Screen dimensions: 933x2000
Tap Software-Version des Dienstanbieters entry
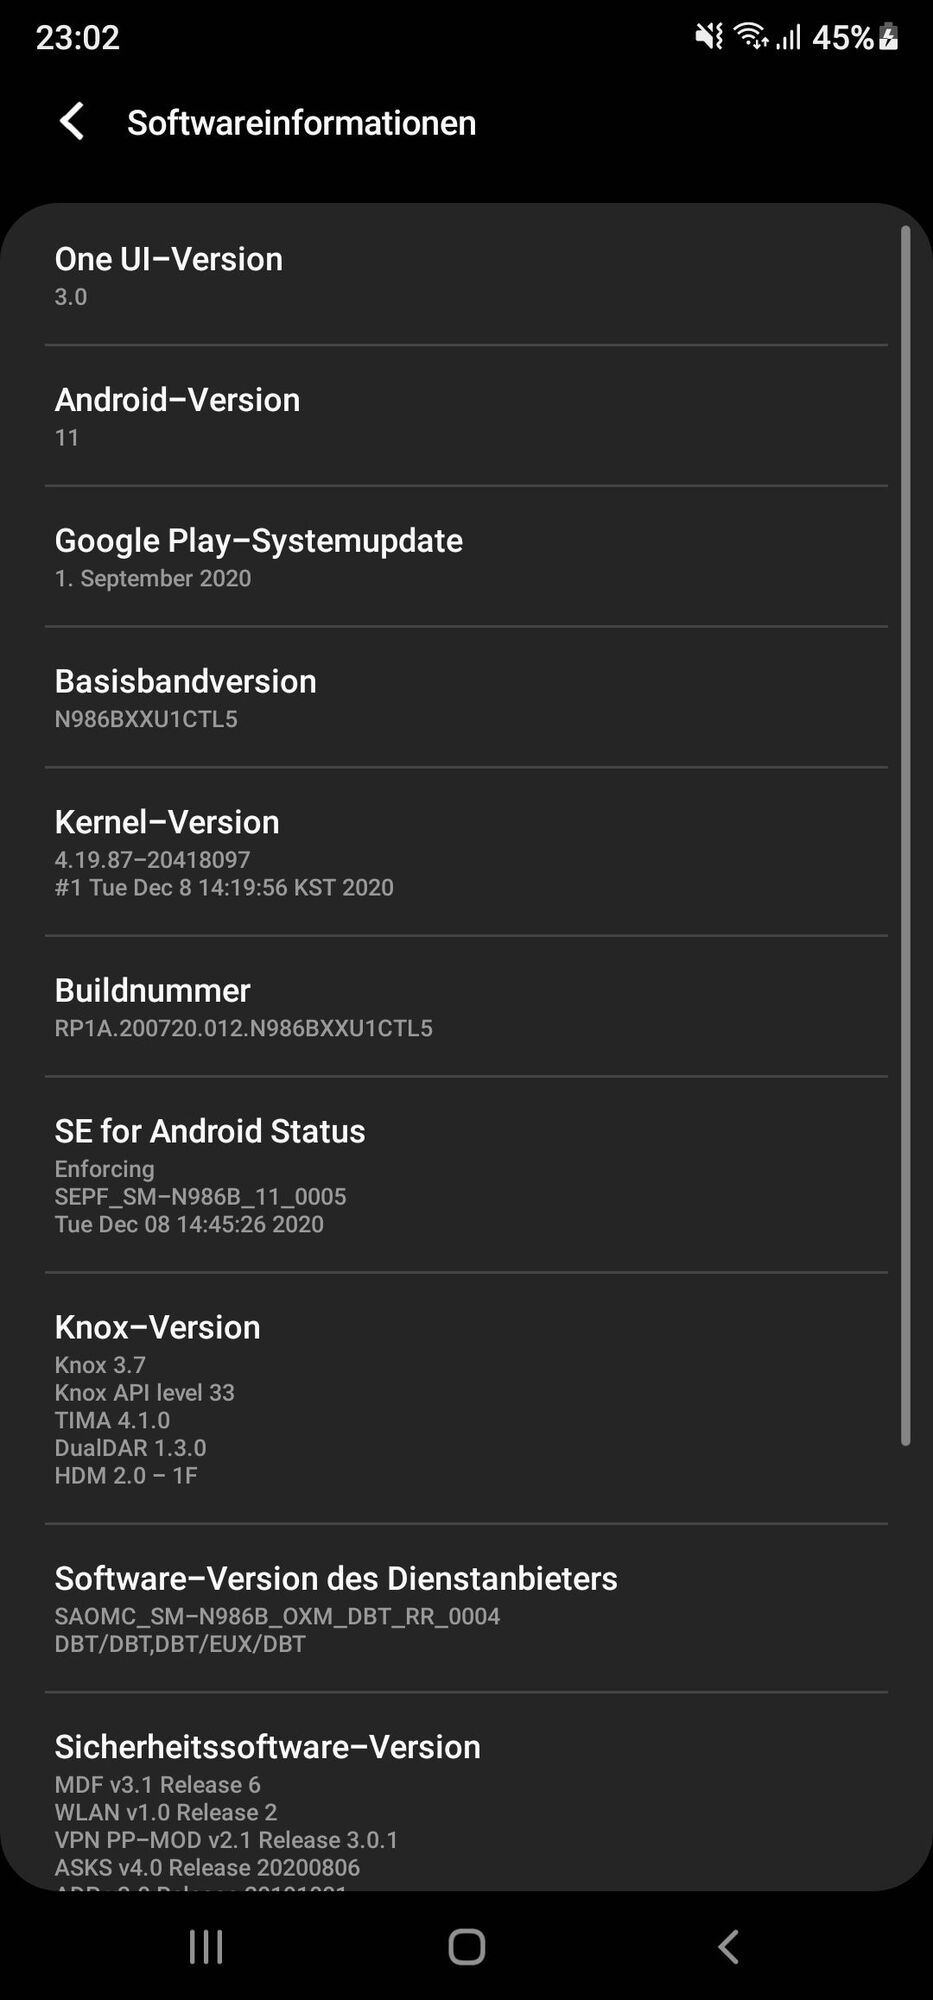(466, 1609)
